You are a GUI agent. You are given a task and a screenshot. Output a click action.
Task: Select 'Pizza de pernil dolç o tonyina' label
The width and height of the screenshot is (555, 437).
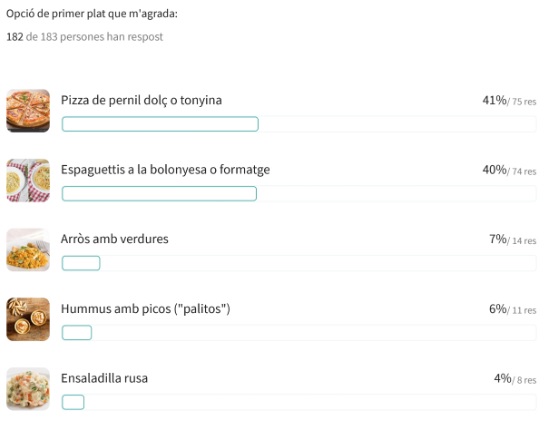pyautogui.click(x=141, y=100)
